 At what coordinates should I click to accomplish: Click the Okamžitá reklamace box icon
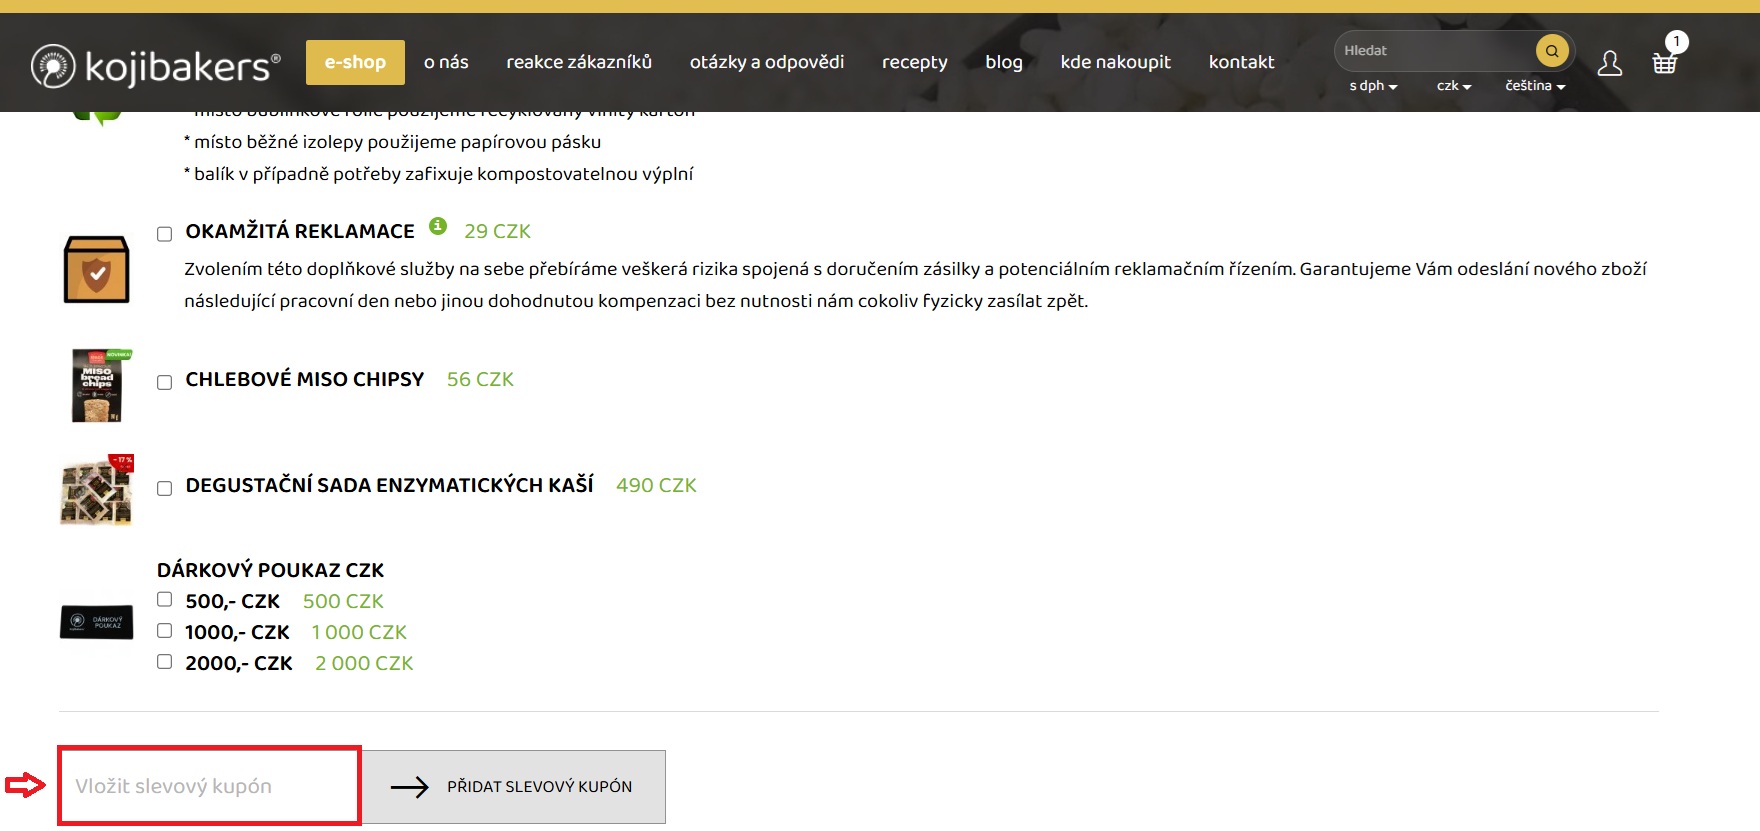(96, 269)
